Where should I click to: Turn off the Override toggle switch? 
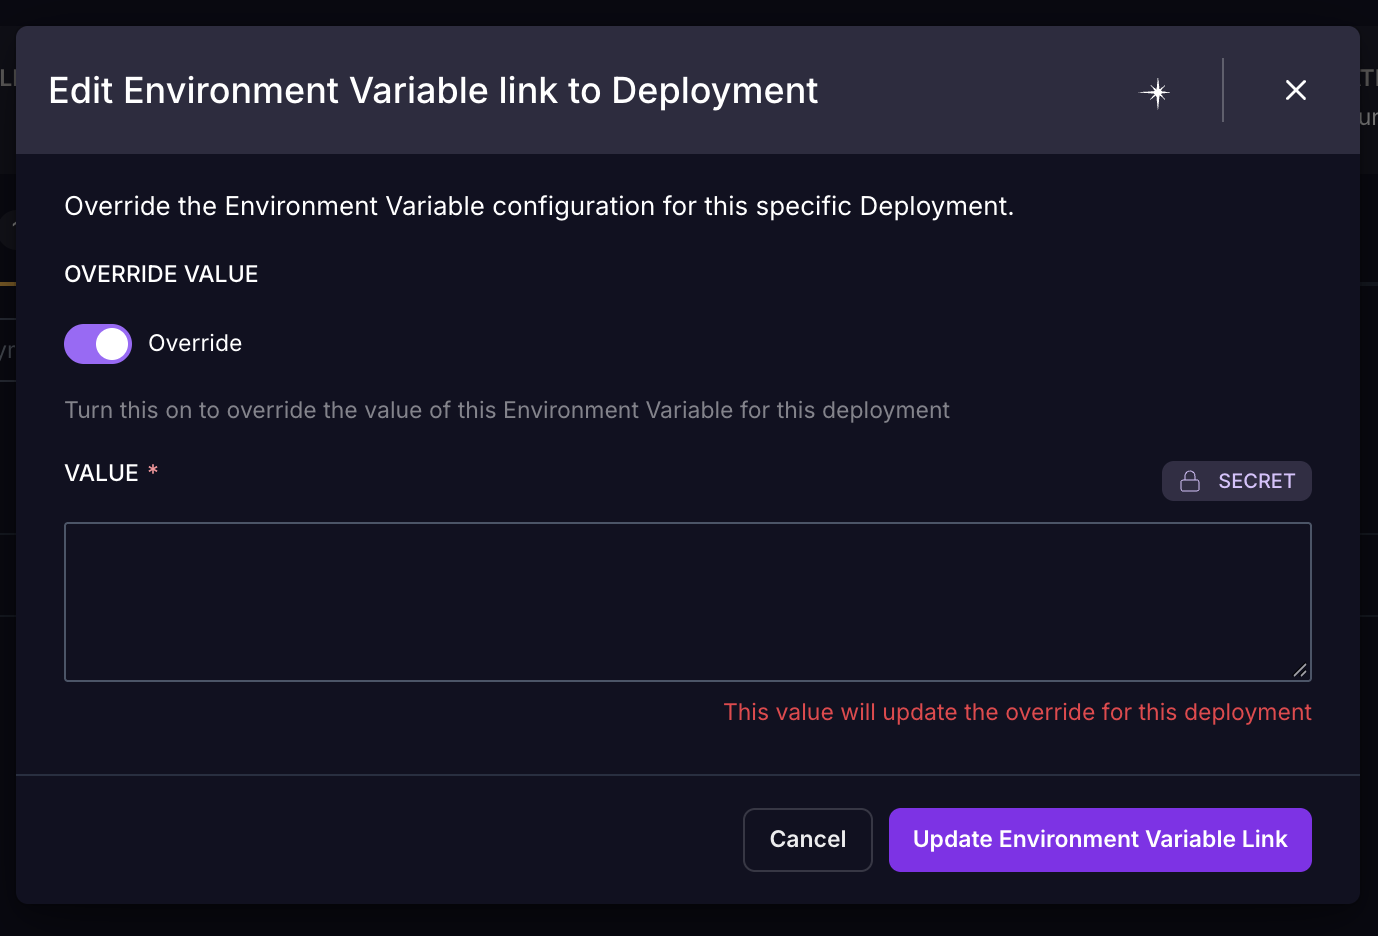tap(98, 344)
